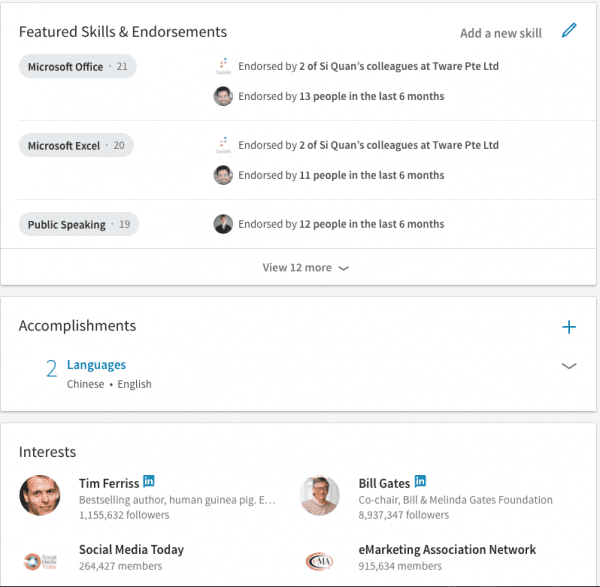Click the LinkedIn badge beside Tim Ferriss

point(149,481)
